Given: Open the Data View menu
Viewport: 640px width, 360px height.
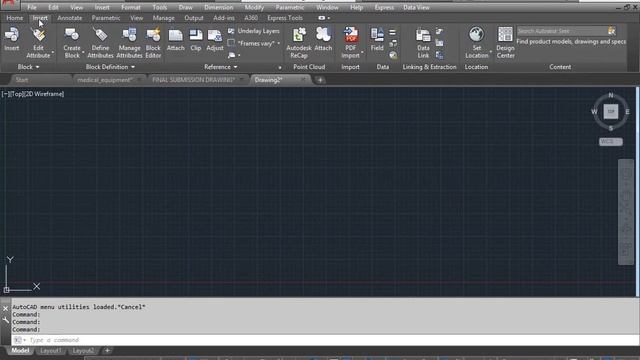Looking at the screenshot, I should coord(416,7).
